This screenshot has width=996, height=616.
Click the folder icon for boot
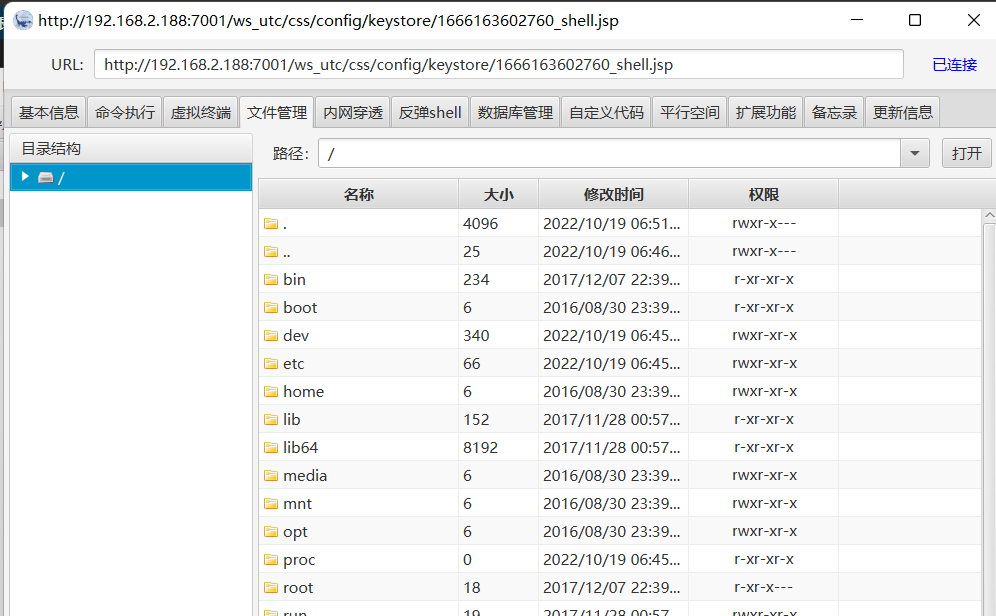[x=271, y=307]
